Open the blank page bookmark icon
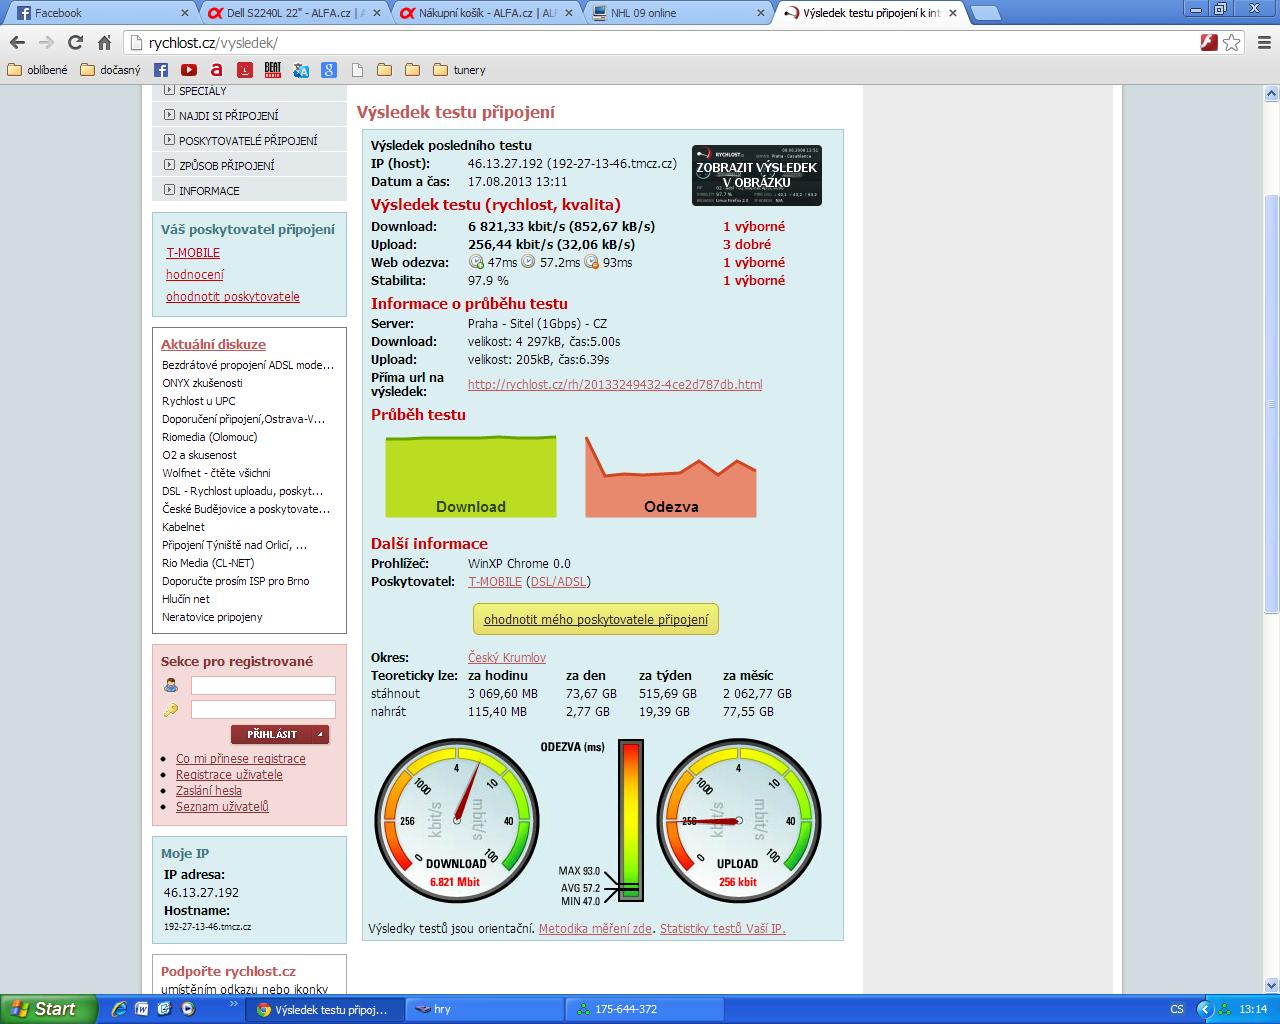 click(357, 70)
